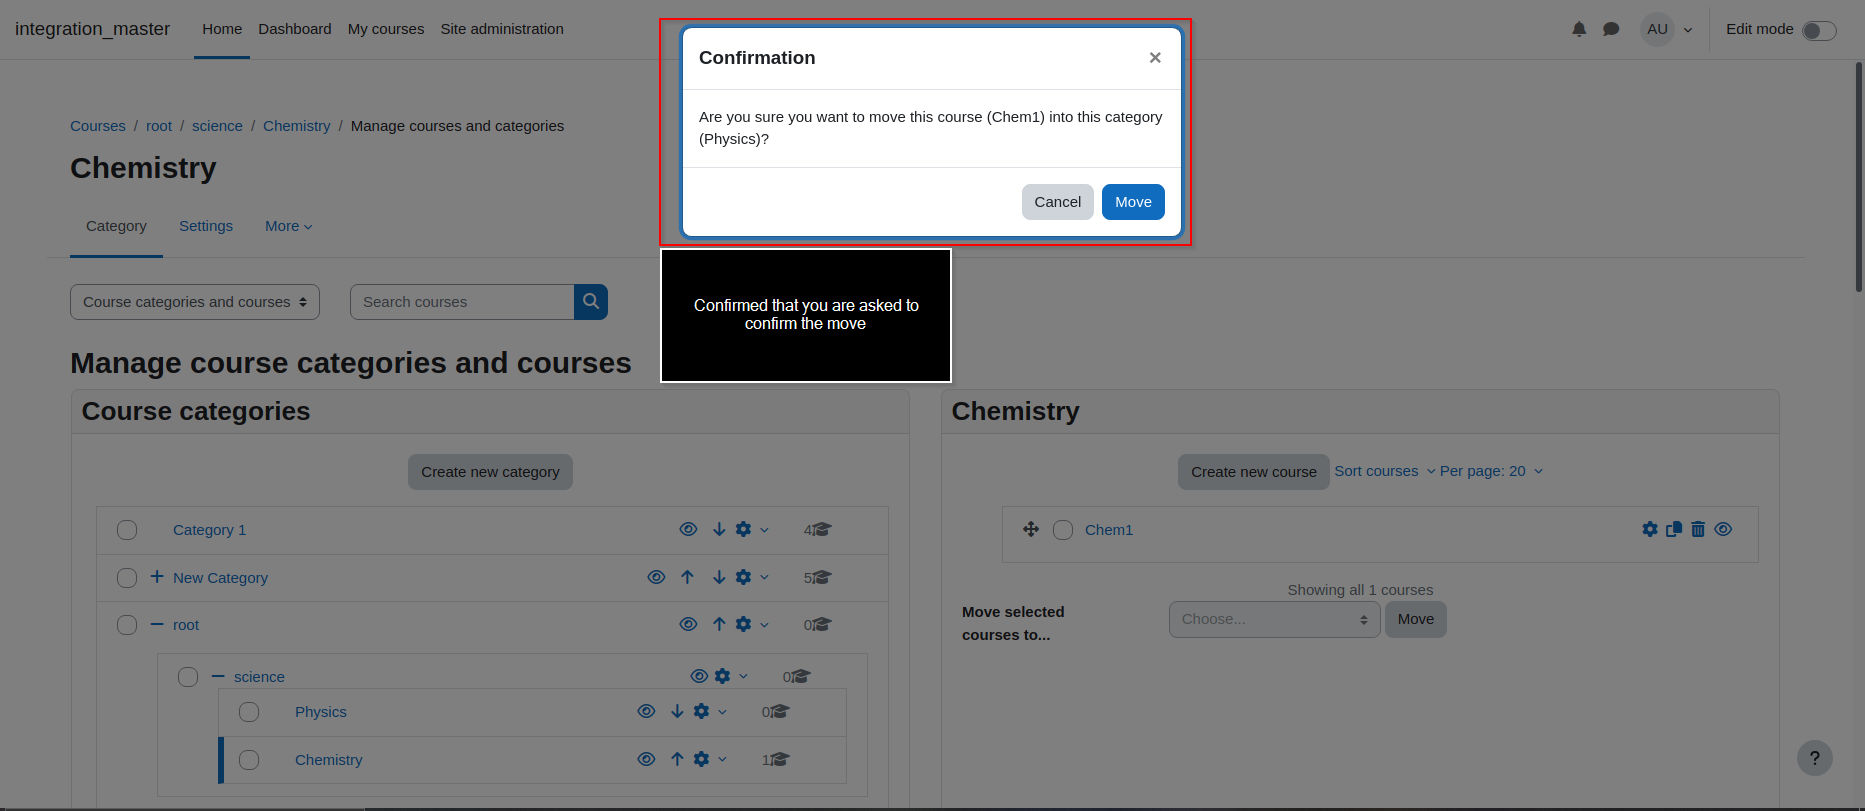Open root category gear icon

743,625
